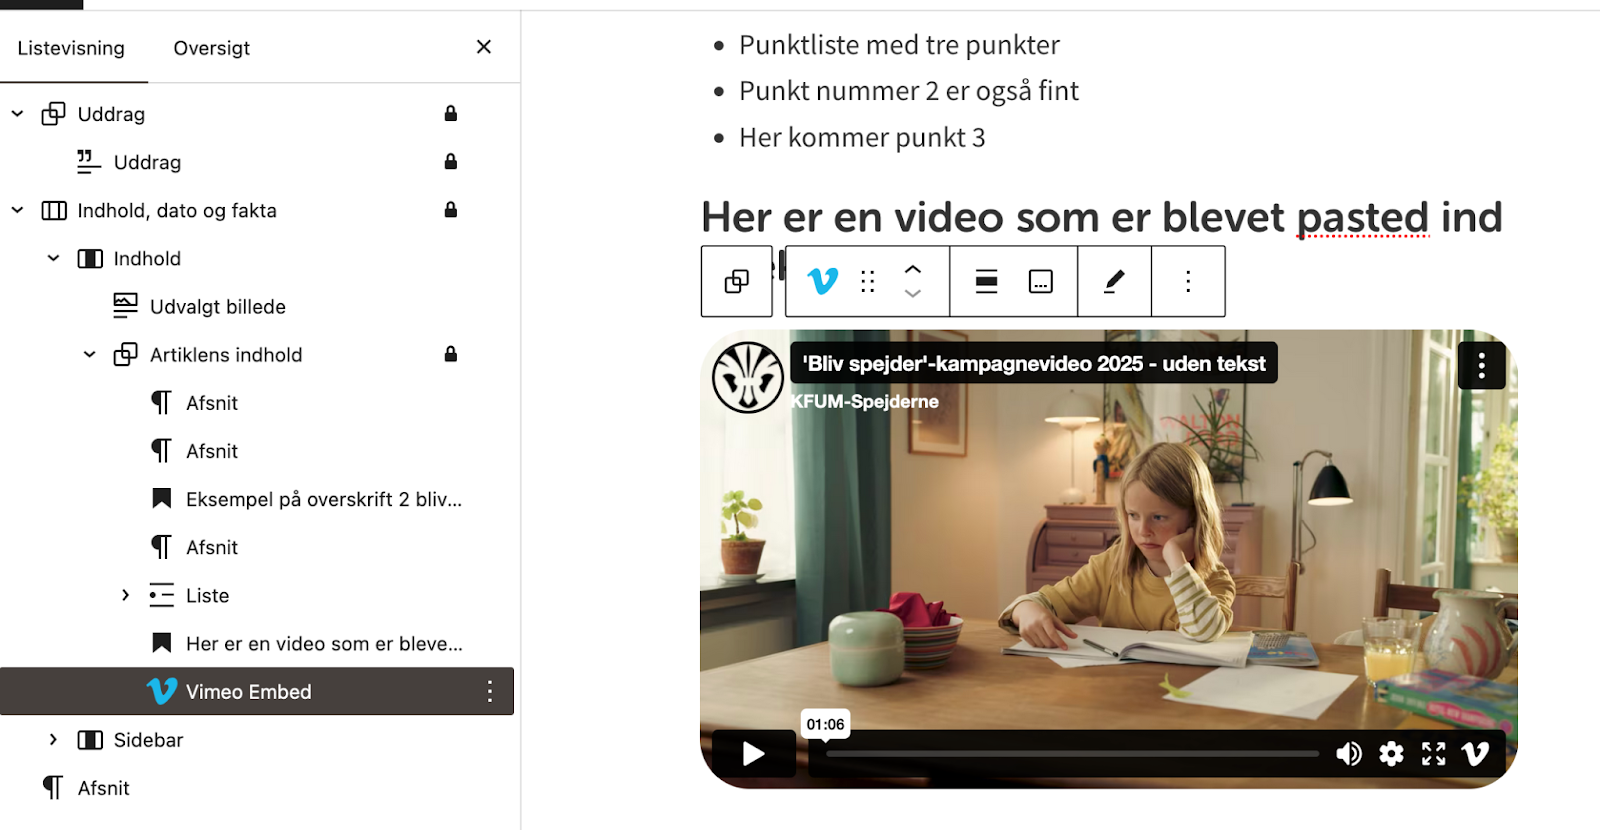Expand the Liste block in list view
Image resolution: width=1600 pixels, height=830 pixels.
click(125, 595)
